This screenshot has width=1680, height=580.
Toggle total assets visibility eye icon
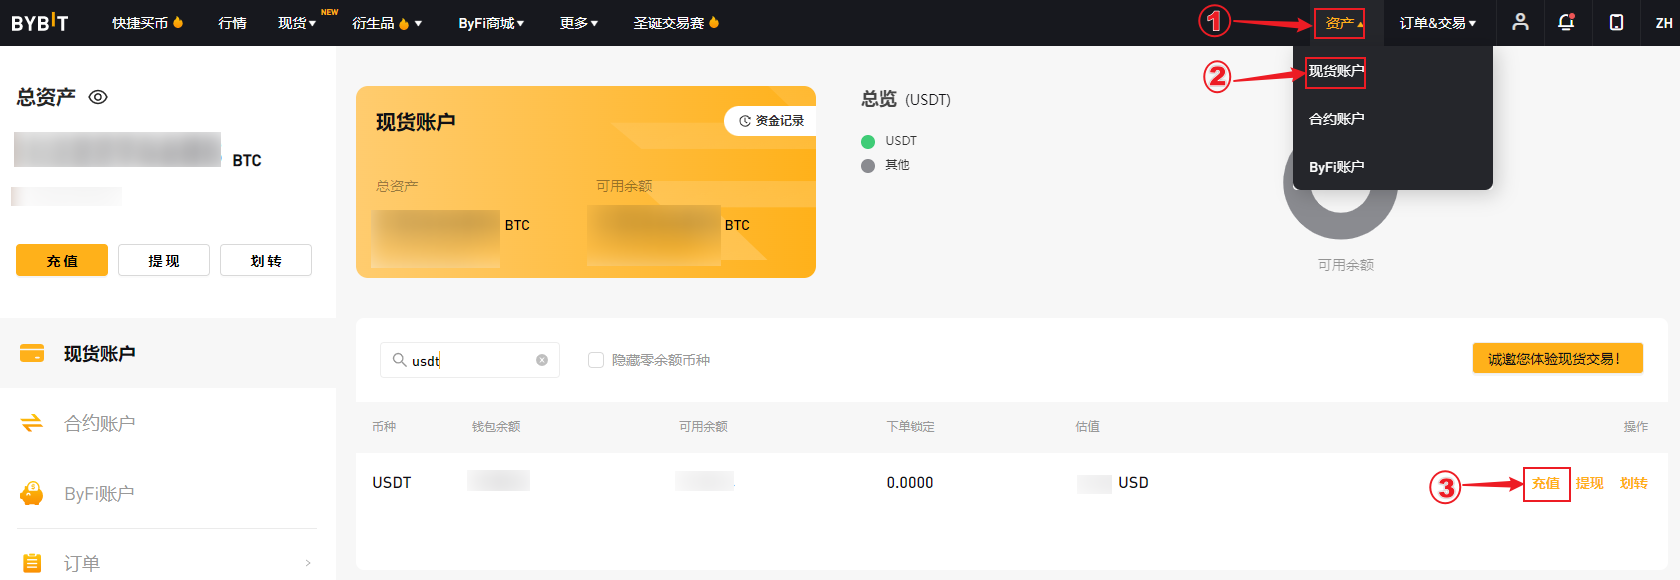click(98, 97)
